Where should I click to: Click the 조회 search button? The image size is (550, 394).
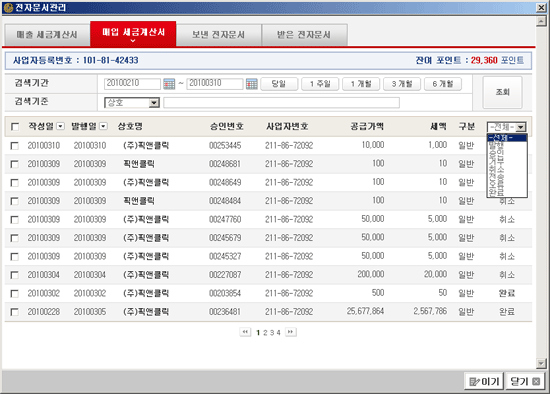coord(502,92)
